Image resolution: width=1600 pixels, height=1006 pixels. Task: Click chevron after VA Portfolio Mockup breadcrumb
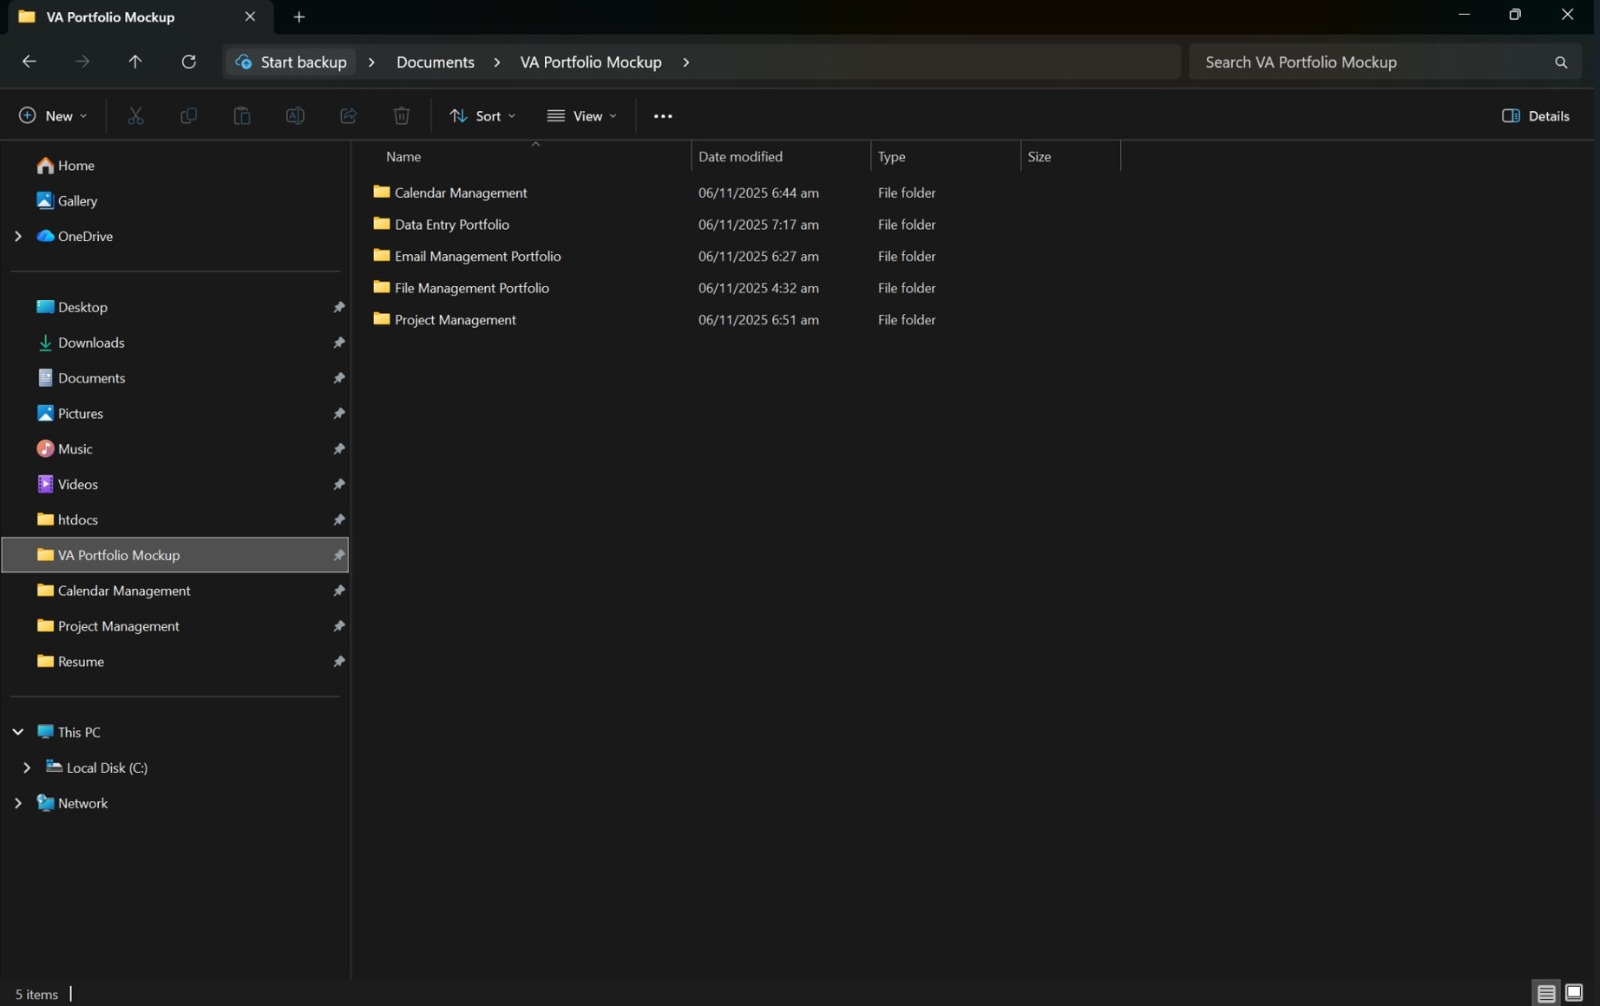[686, 62]
